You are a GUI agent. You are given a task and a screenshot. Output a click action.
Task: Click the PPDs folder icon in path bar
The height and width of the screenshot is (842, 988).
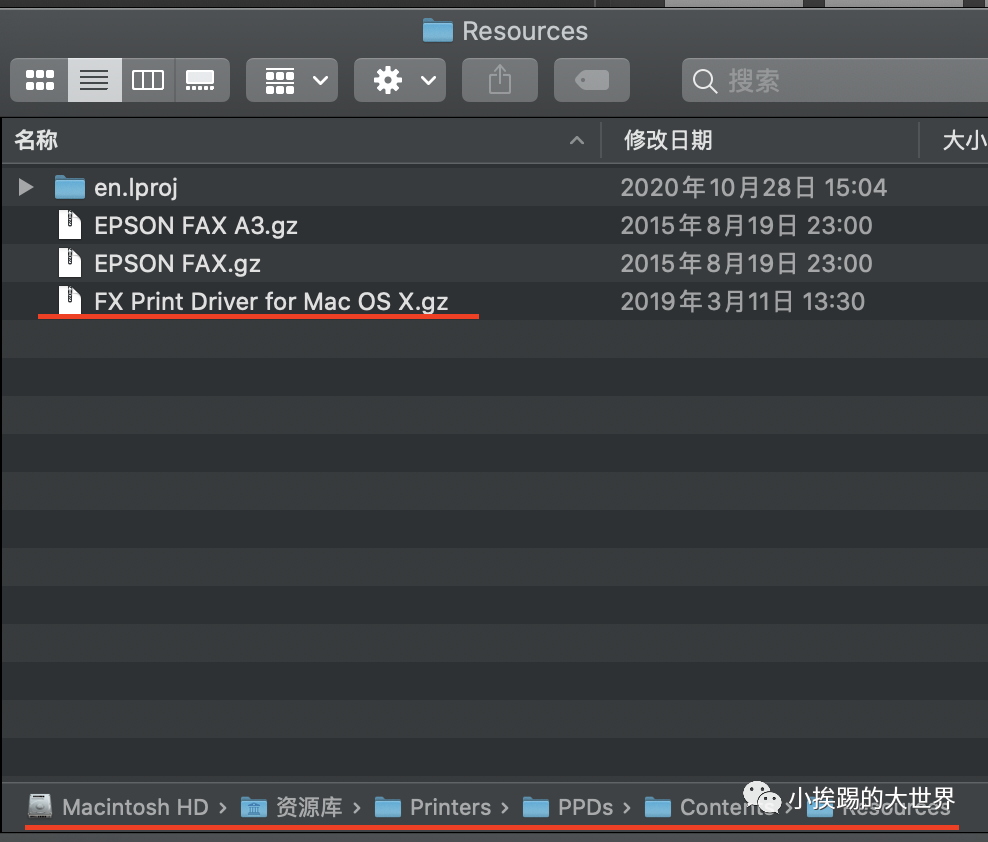[x=536, y=807]
